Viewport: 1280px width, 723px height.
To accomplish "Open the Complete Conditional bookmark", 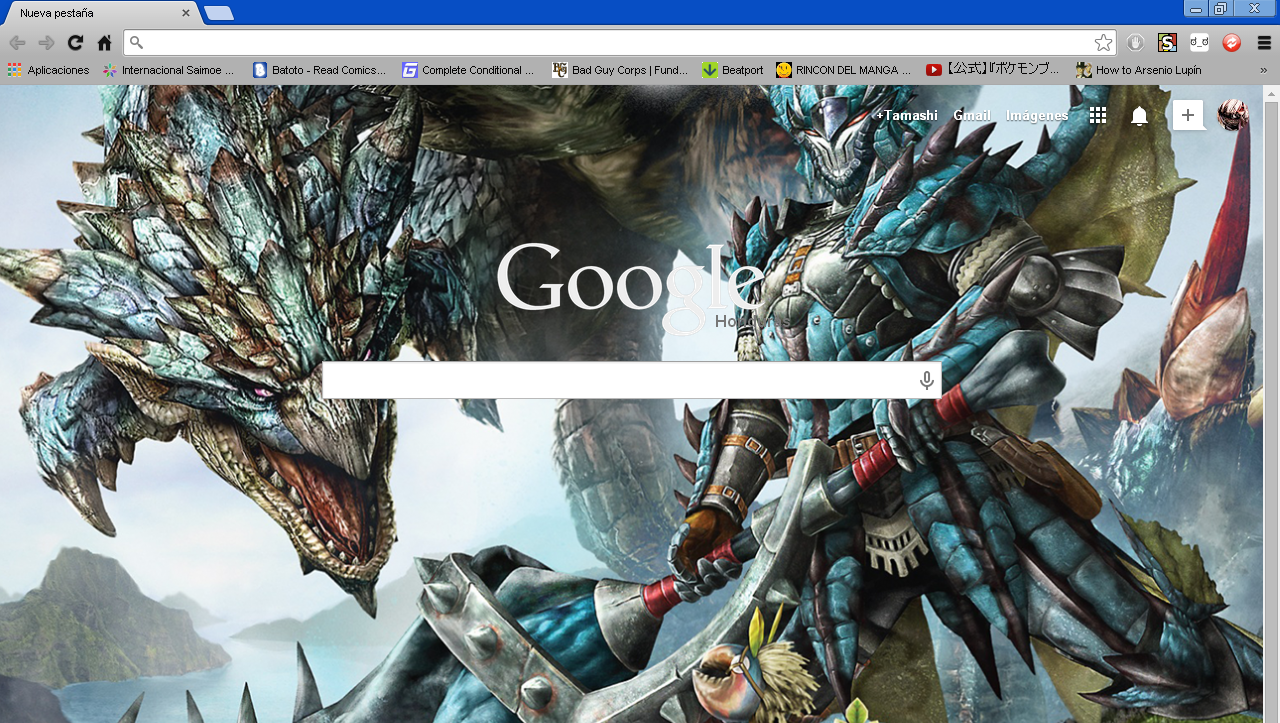I will click(468, 70).
